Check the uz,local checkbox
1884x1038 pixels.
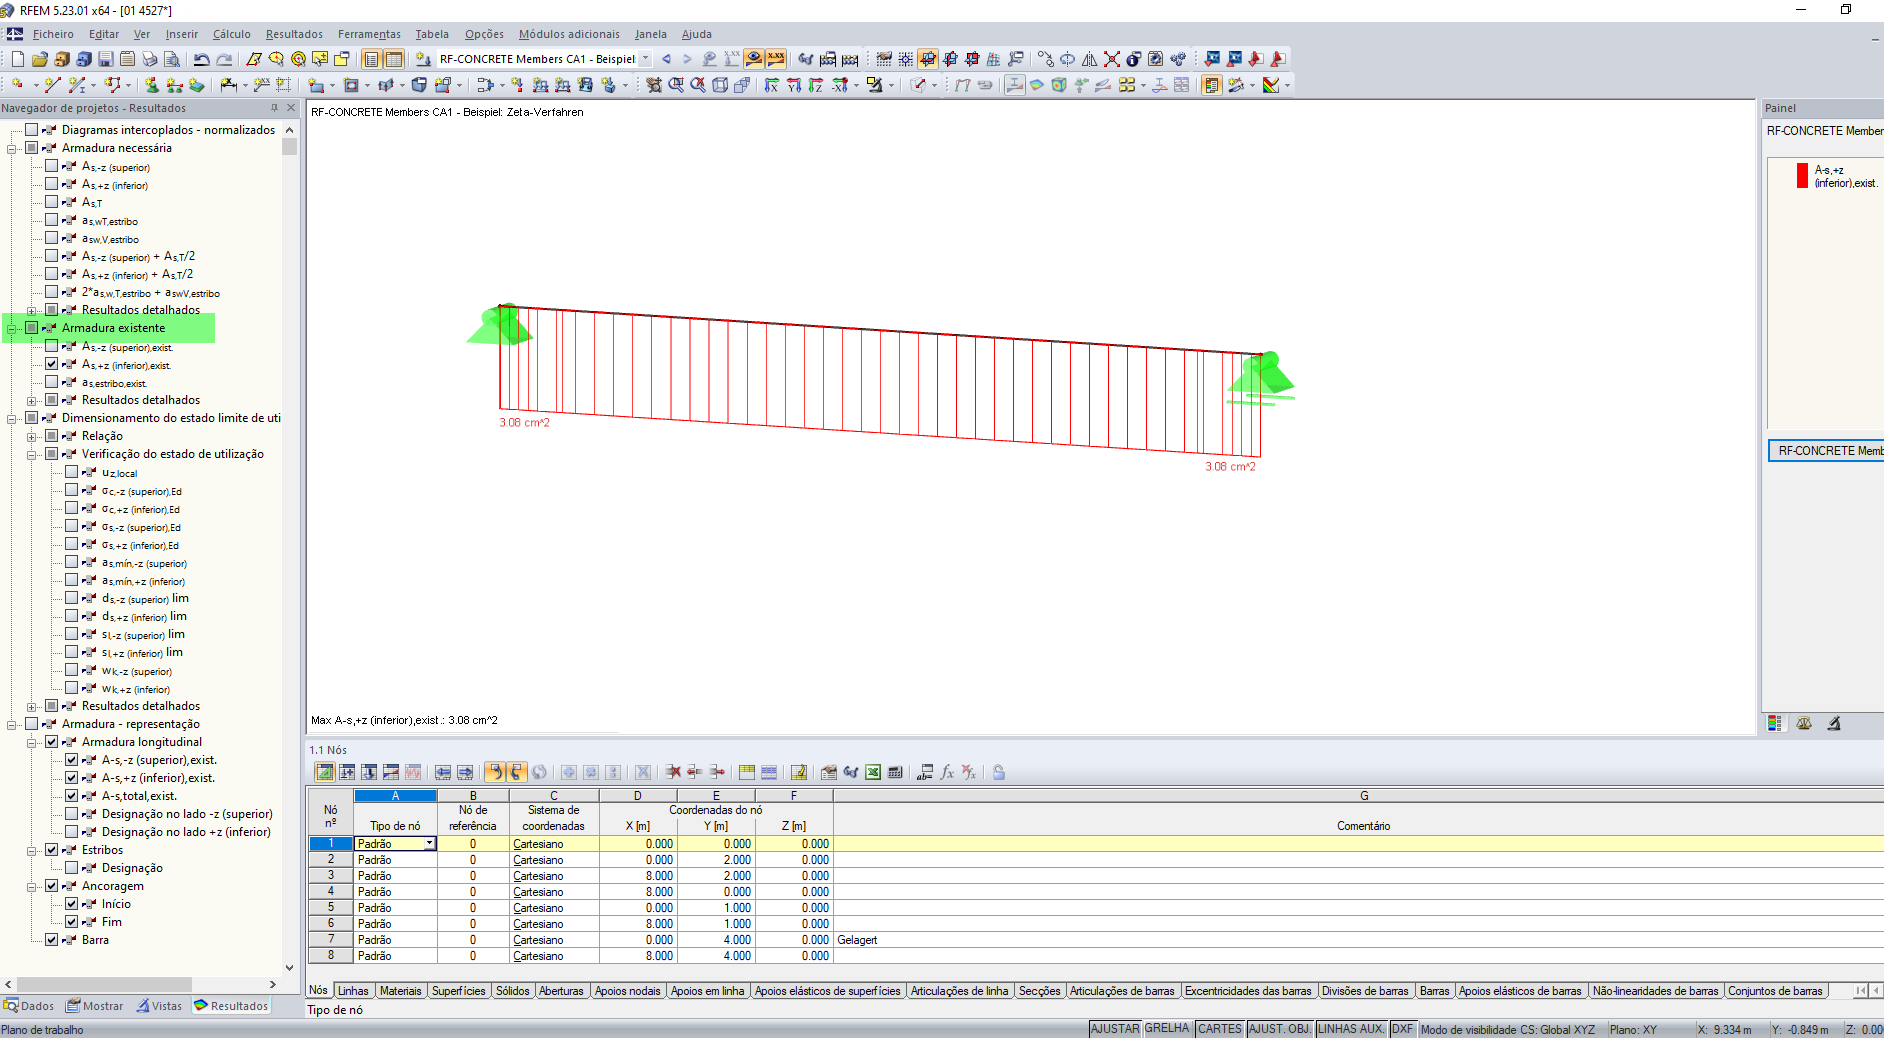(x=72, y=472)
